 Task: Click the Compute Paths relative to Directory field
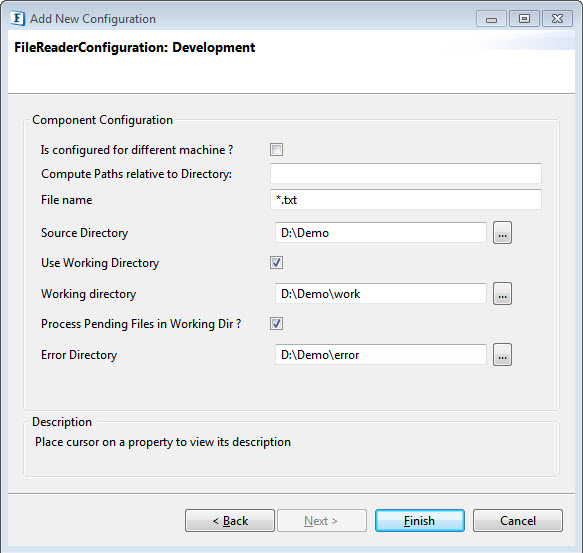point(406,173)
